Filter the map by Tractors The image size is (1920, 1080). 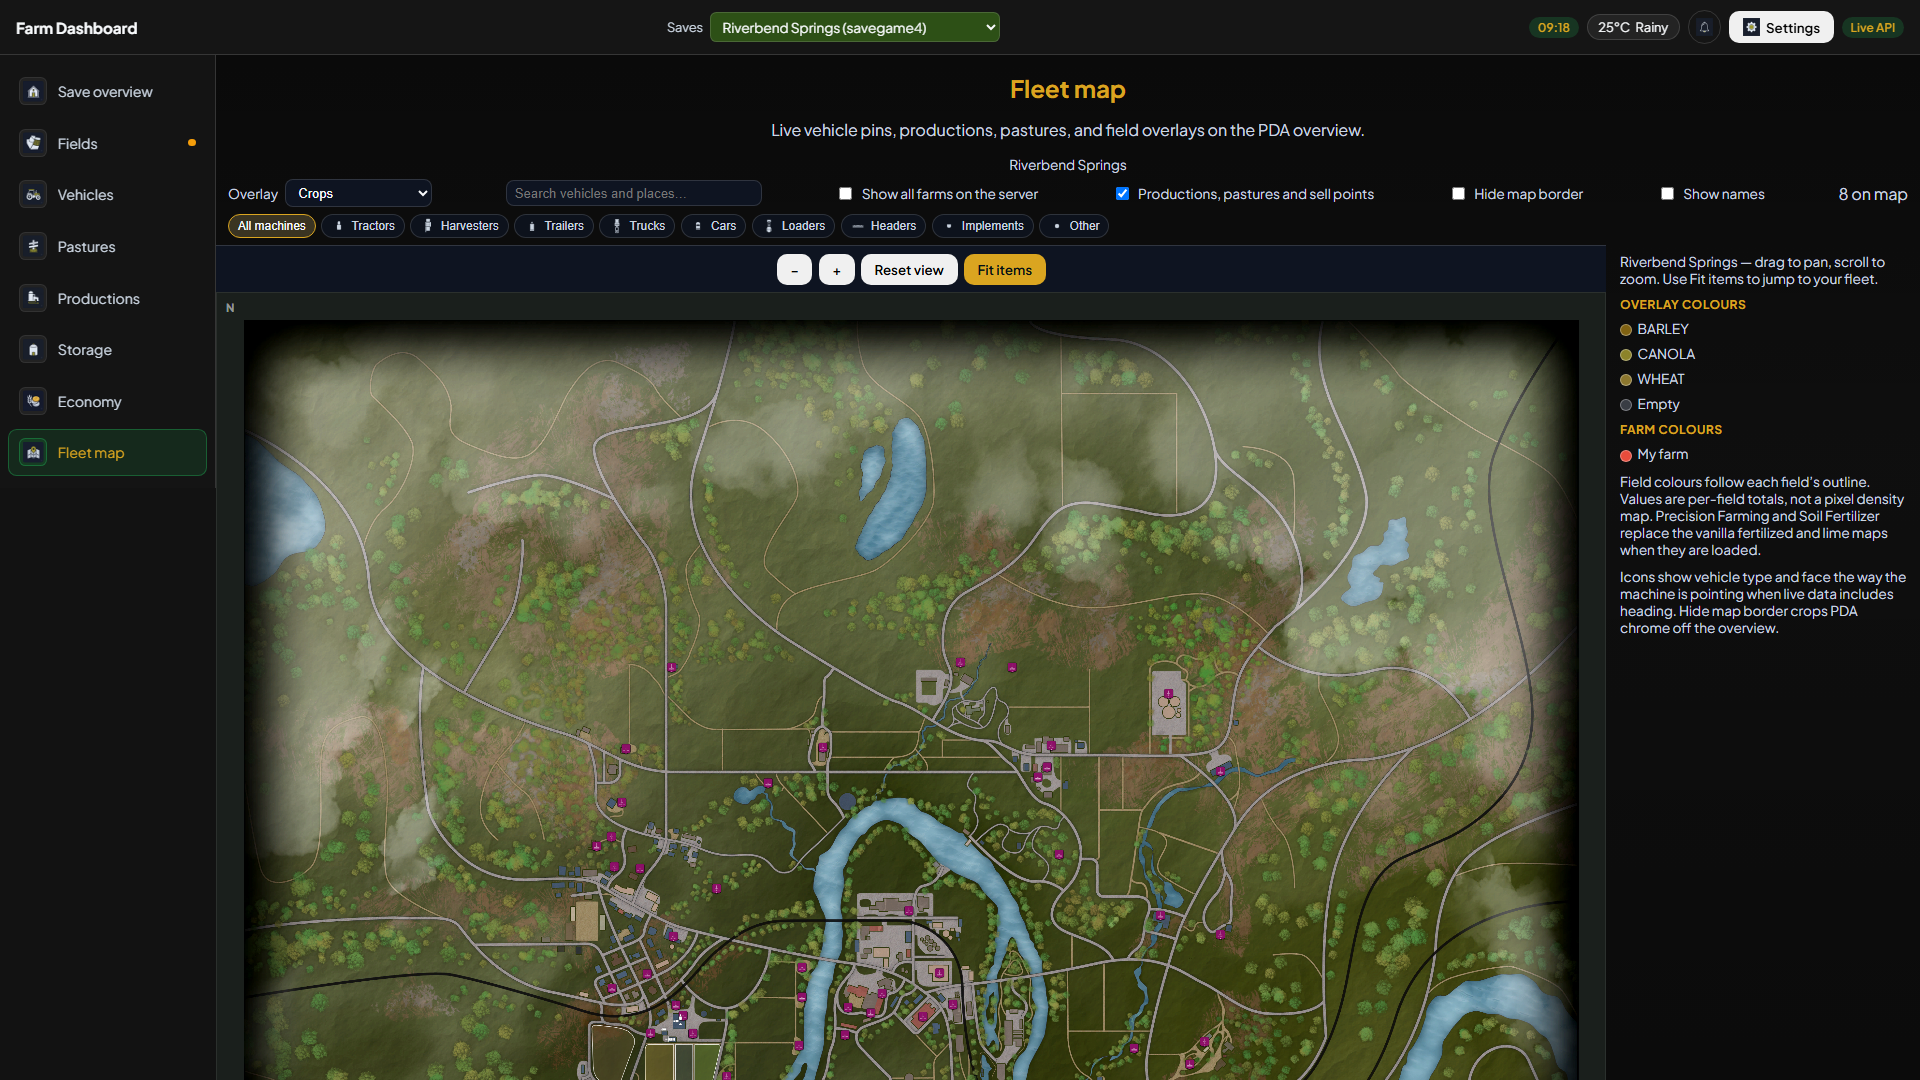click(363, 226)
